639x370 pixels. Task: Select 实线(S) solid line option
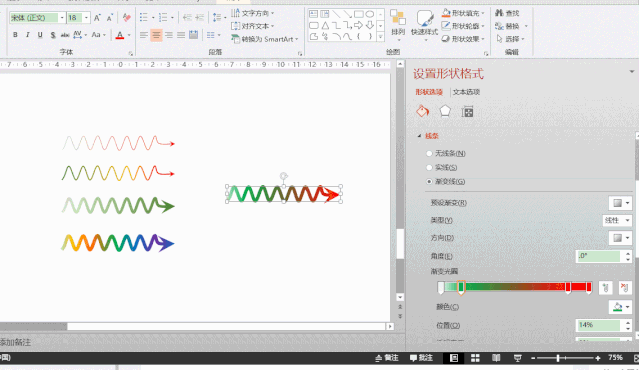tap(442, 167)
